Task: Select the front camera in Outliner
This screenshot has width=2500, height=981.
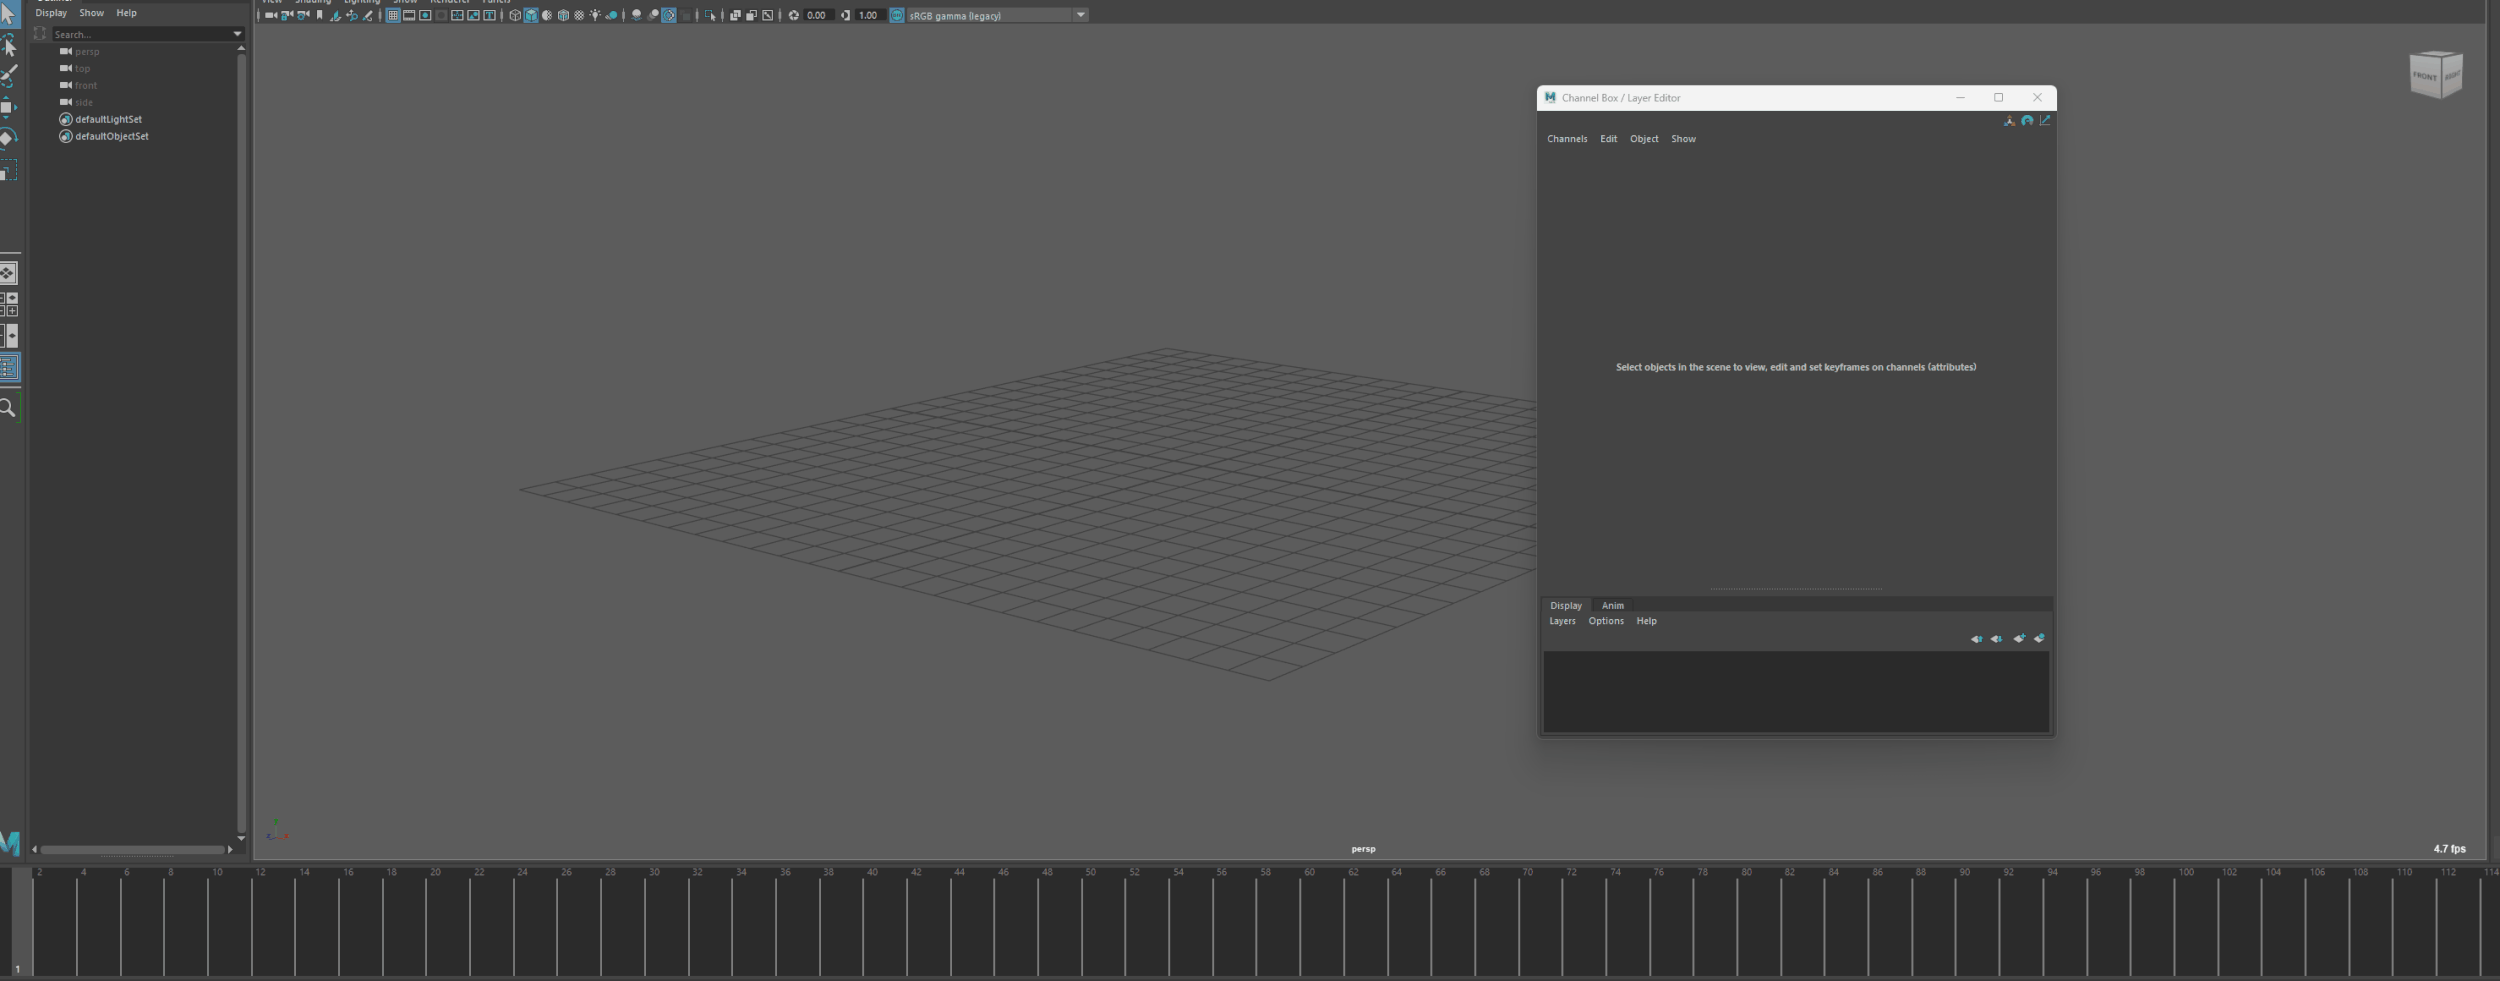Action: tap(86, 85)
